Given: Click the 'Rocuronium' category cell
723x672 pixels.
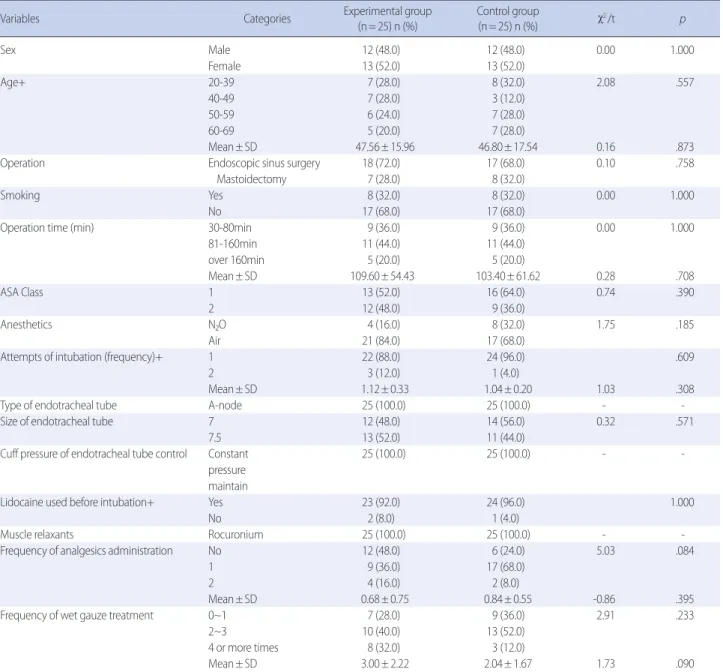Looking at the screenshot, I should coord(236,534).
